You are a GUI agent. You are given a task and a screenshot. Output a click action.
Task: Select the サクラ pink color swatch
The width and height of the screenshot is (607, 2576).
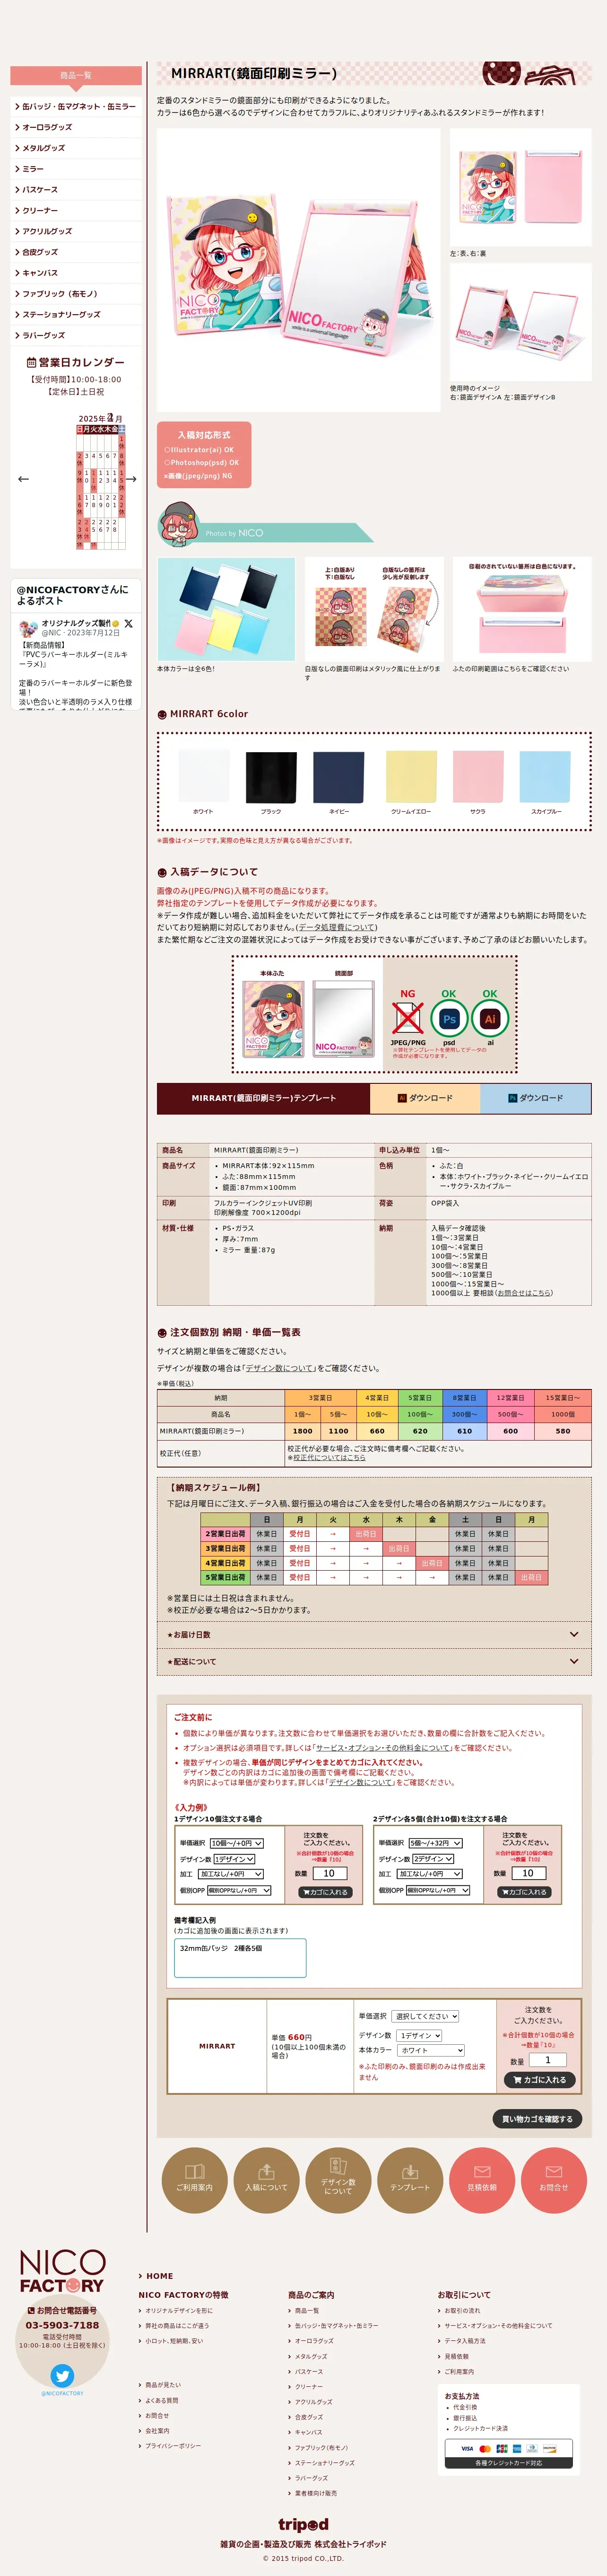[478, 777]
